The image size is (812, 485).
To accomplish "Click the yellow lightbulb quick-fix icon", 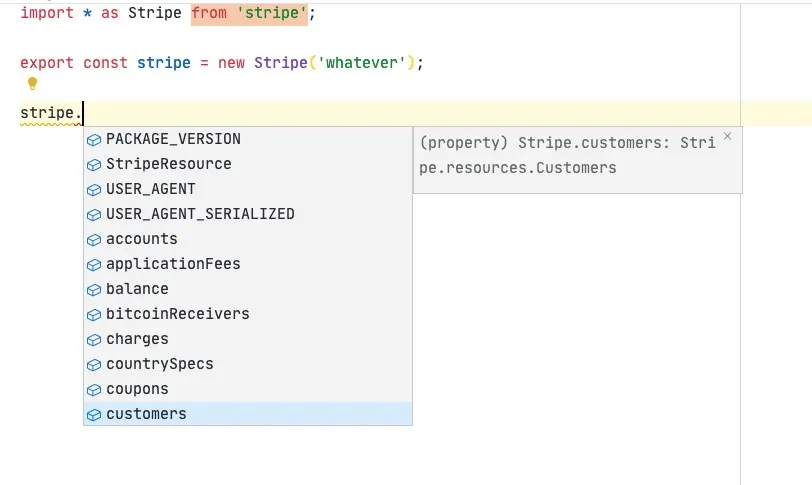I will click(x=32, y=84).
